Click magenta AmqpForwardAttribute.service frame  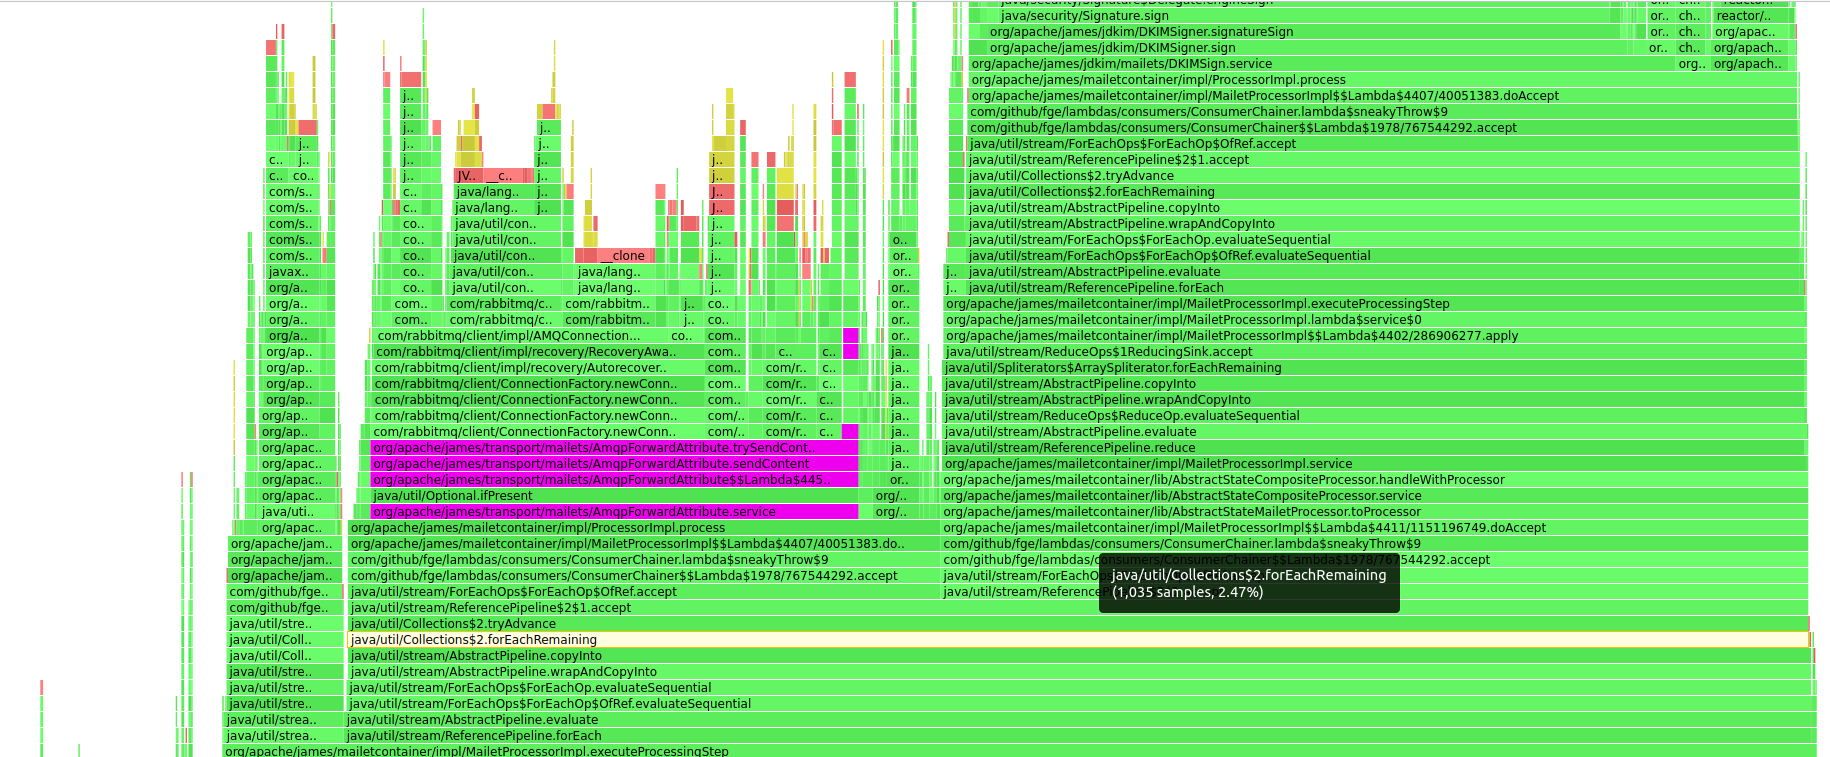point(614,512)
